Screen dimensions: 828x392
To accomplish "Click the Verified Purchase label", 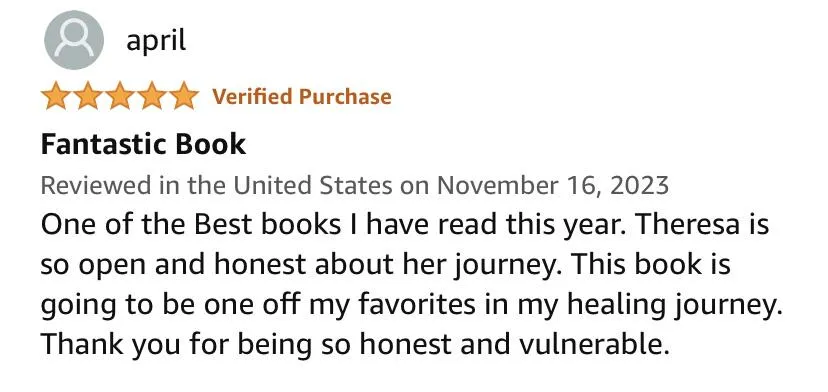I will pos(302,97).
